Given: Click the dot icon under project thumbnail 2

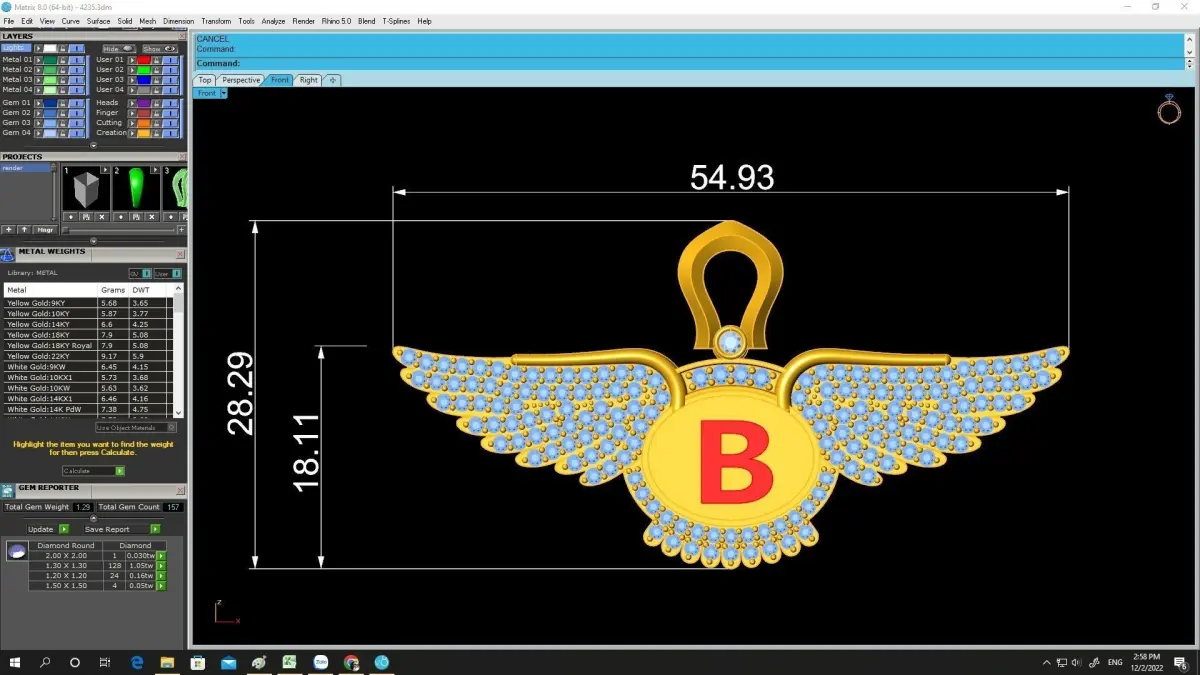Looking at the screenshot, I should pos(121,217).
